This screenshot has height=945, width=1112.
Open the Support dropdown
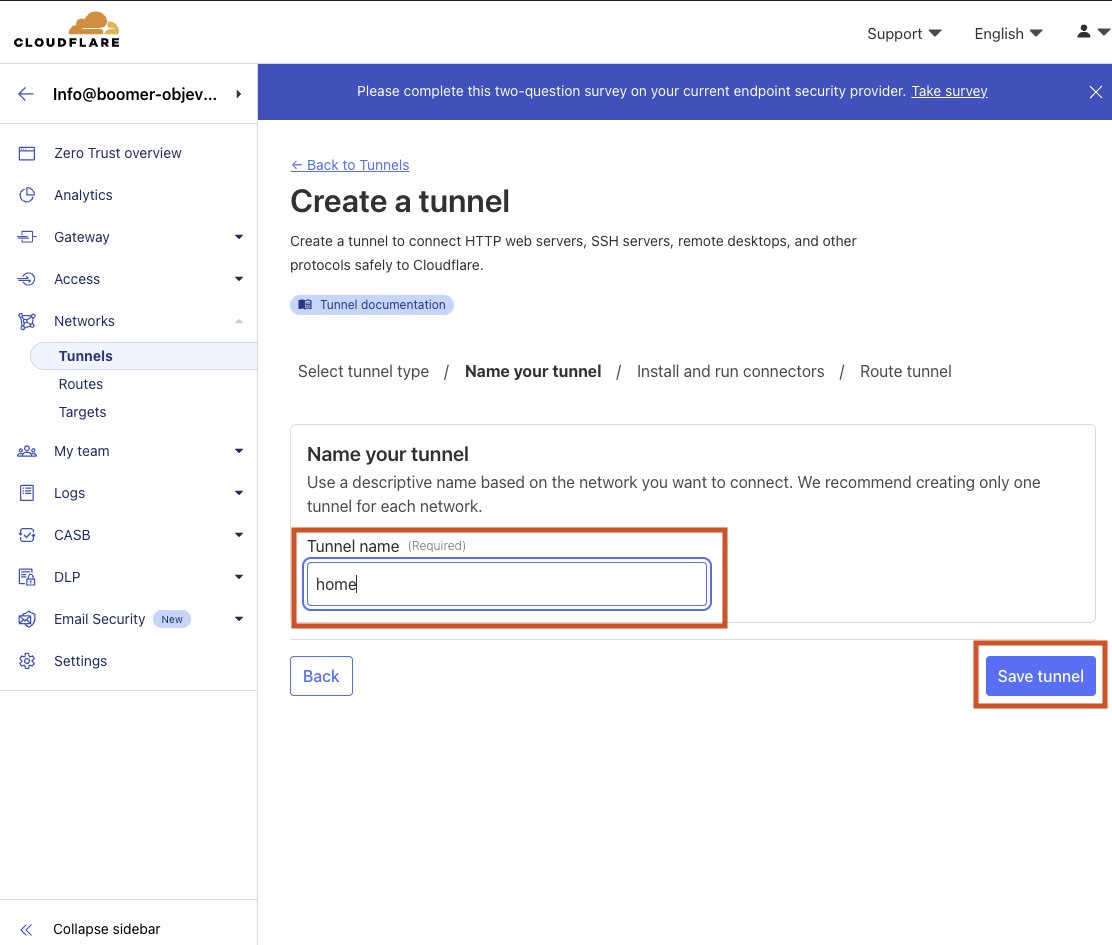904,33
